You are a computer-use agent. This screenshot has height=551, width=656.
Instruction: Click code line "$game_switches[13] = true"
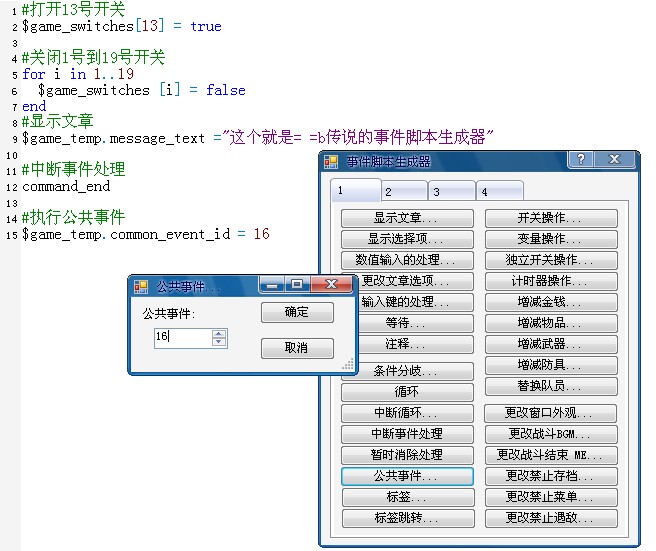point(122,26)
